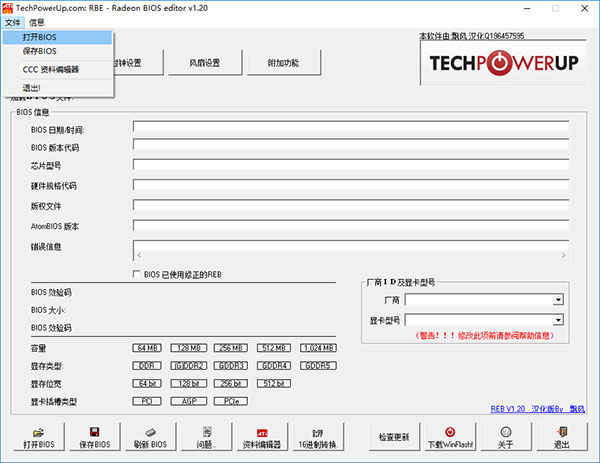Select the 256 bit bus width indicator

(x=231, y=383)
